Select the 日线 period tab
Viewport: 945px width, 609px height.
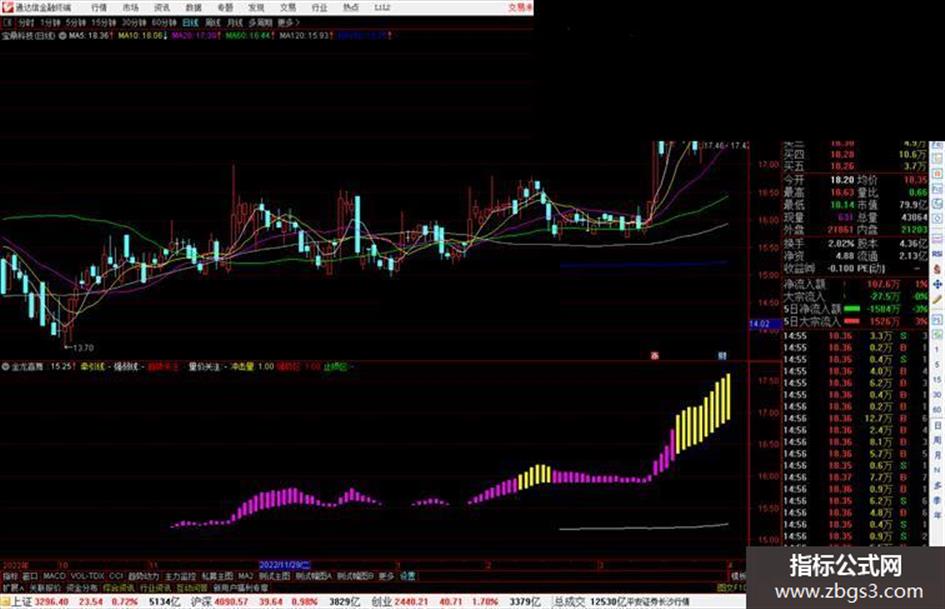[x=190, y=22]
